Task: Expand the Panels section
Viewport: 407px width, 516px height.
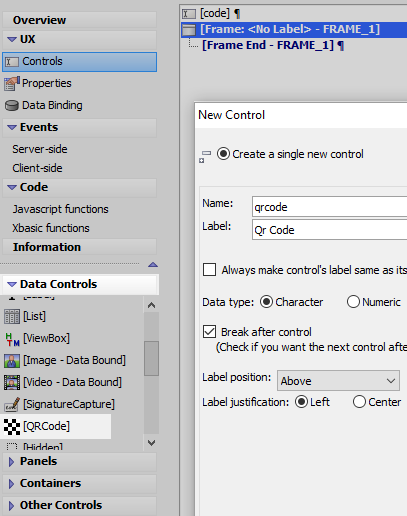Action: tap(79, 461)
